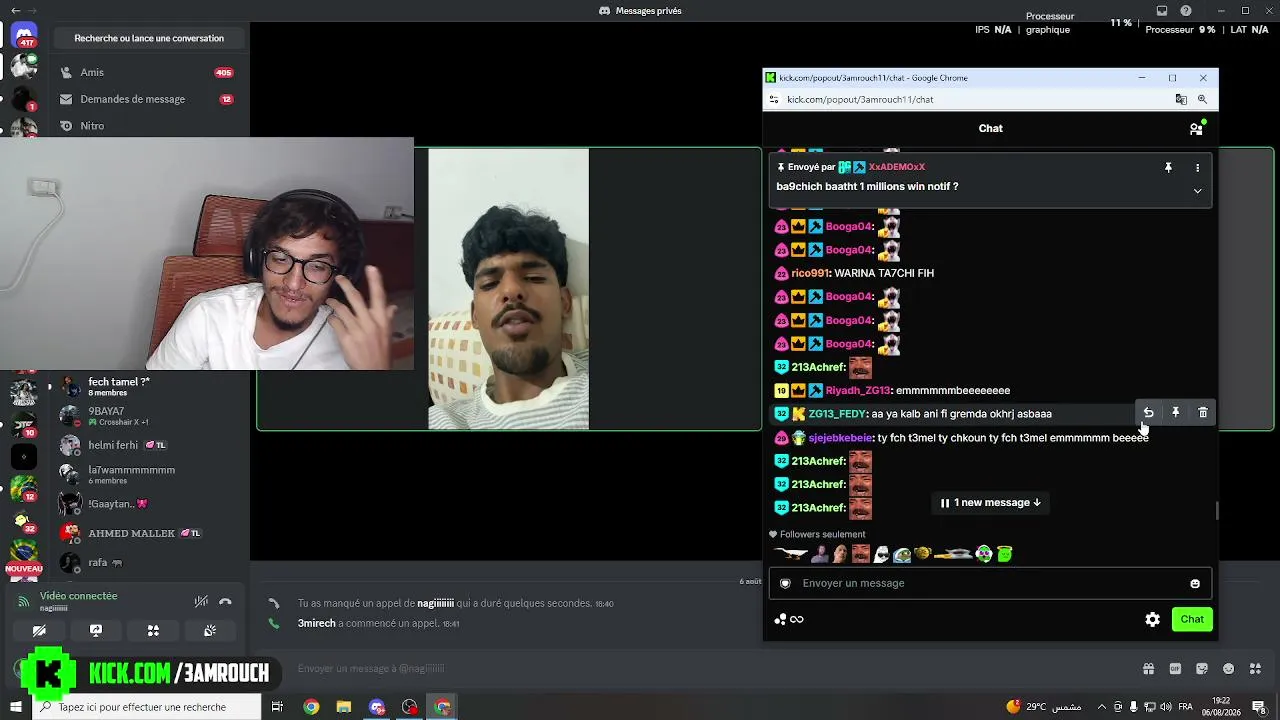Screen dimensions: 1280x720
Task: Open Discord direct messages home icon
Action: (x=24, y=36)
